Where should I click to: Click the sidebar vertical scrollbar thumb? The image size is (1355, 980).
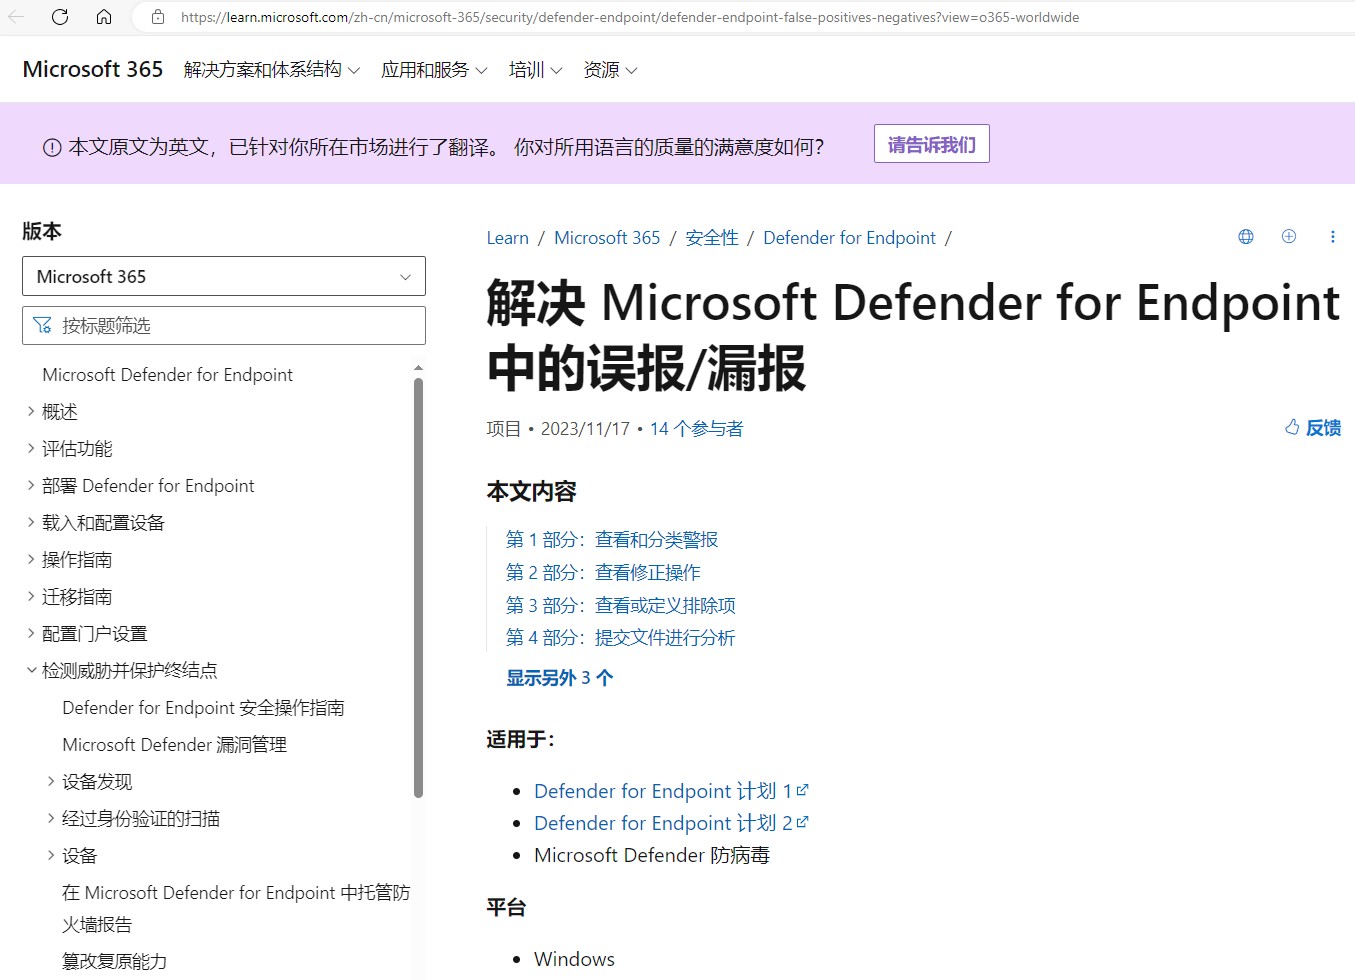418,587
